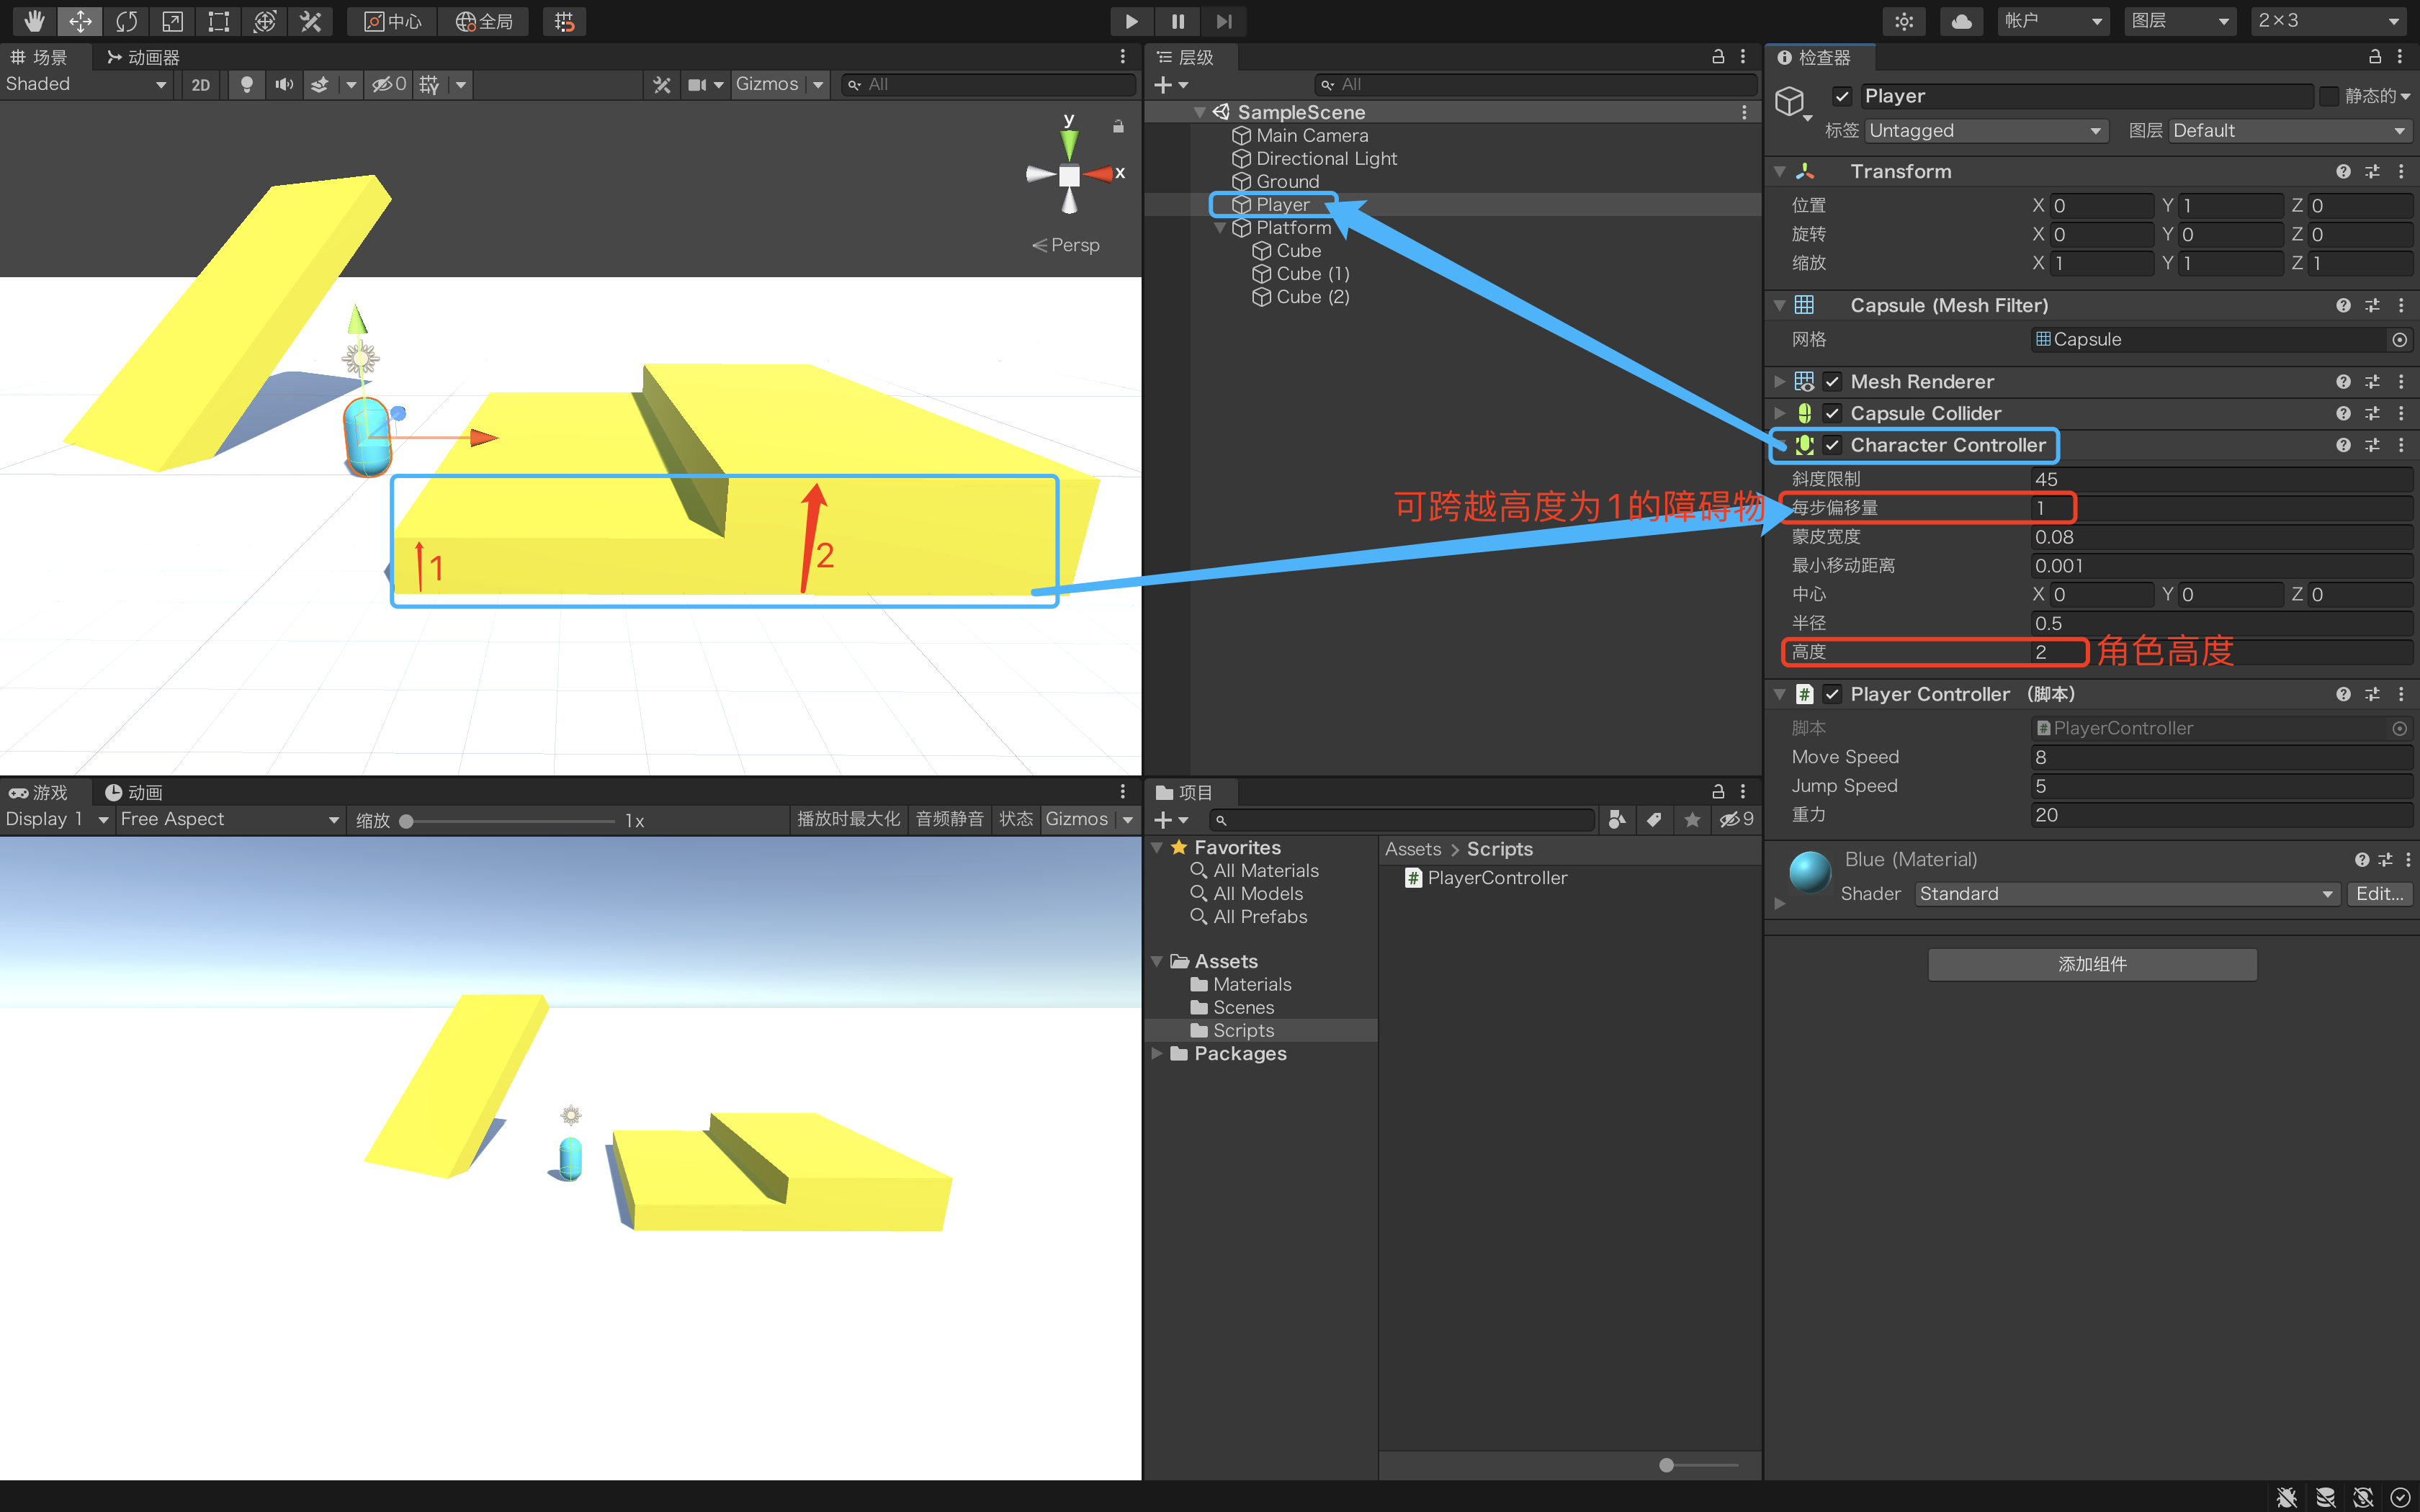Click the Pause button
2420x1512 pixels.
tap(1177, 21)
